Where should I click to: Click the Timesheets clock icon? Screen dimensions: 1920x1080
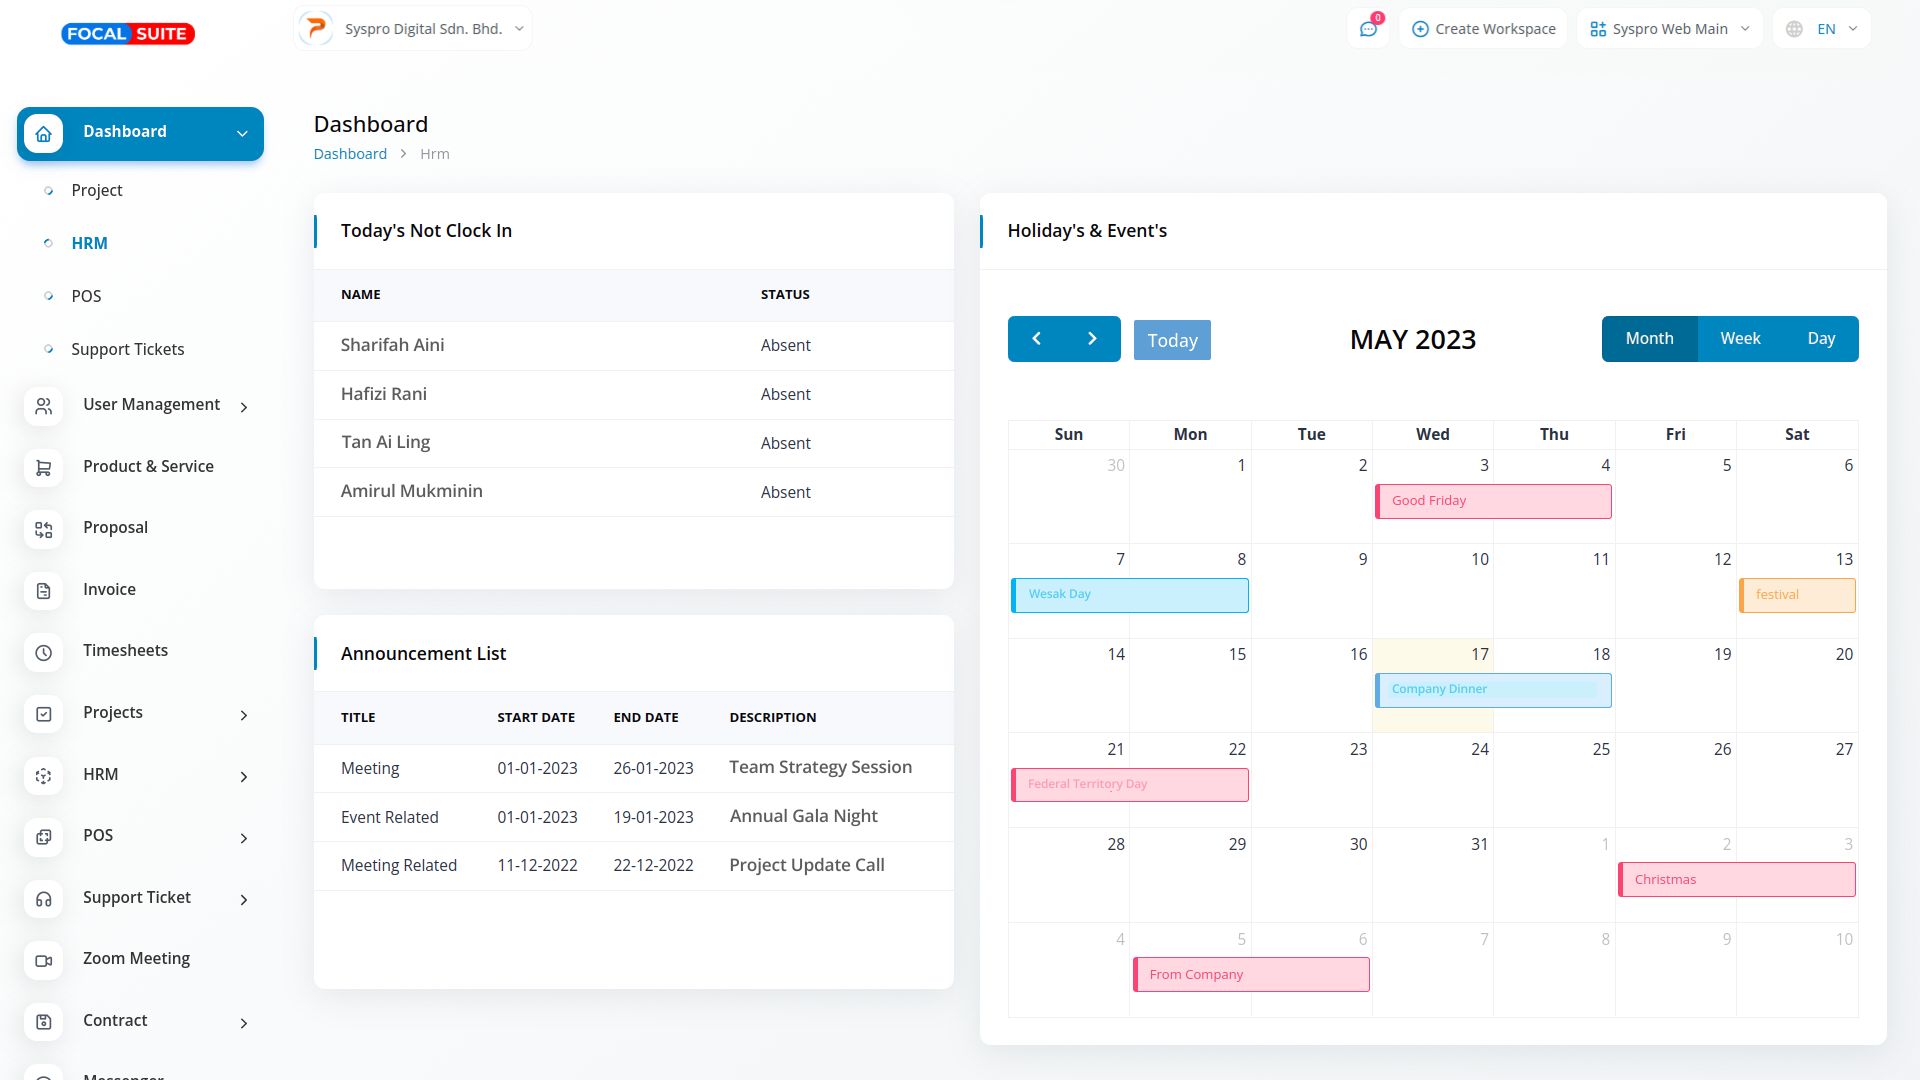[x=43, y=652]
